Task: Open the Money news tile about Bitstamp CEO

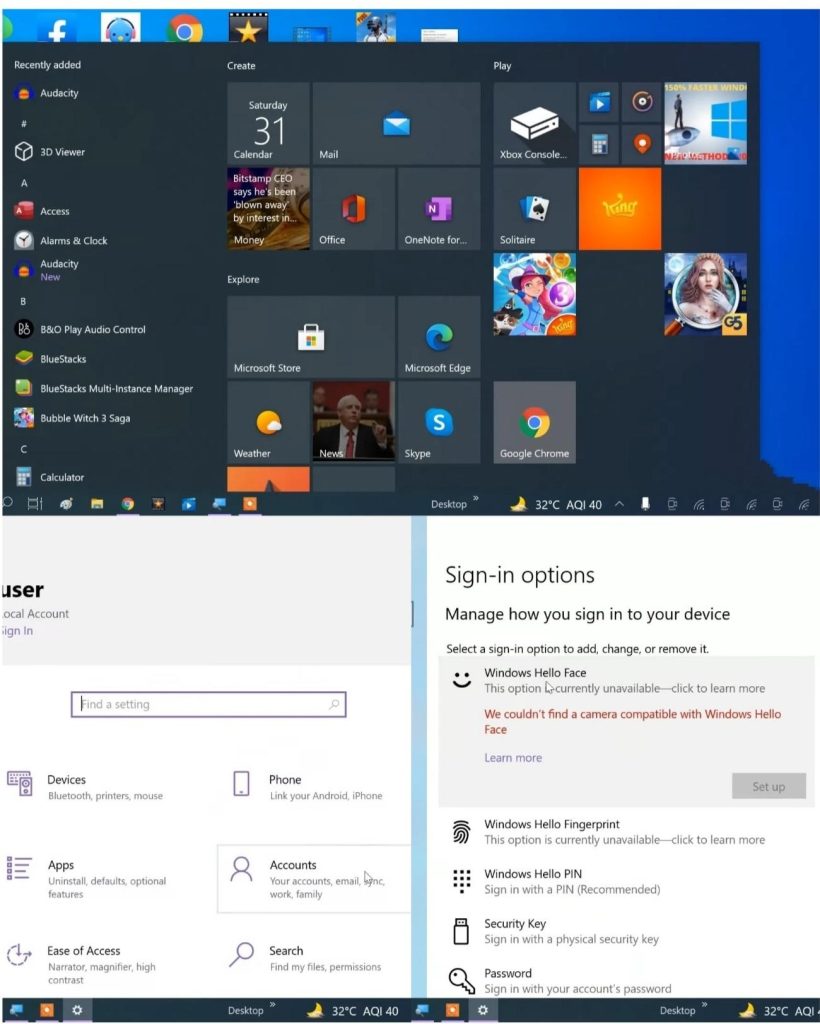Action: [268, 209]
